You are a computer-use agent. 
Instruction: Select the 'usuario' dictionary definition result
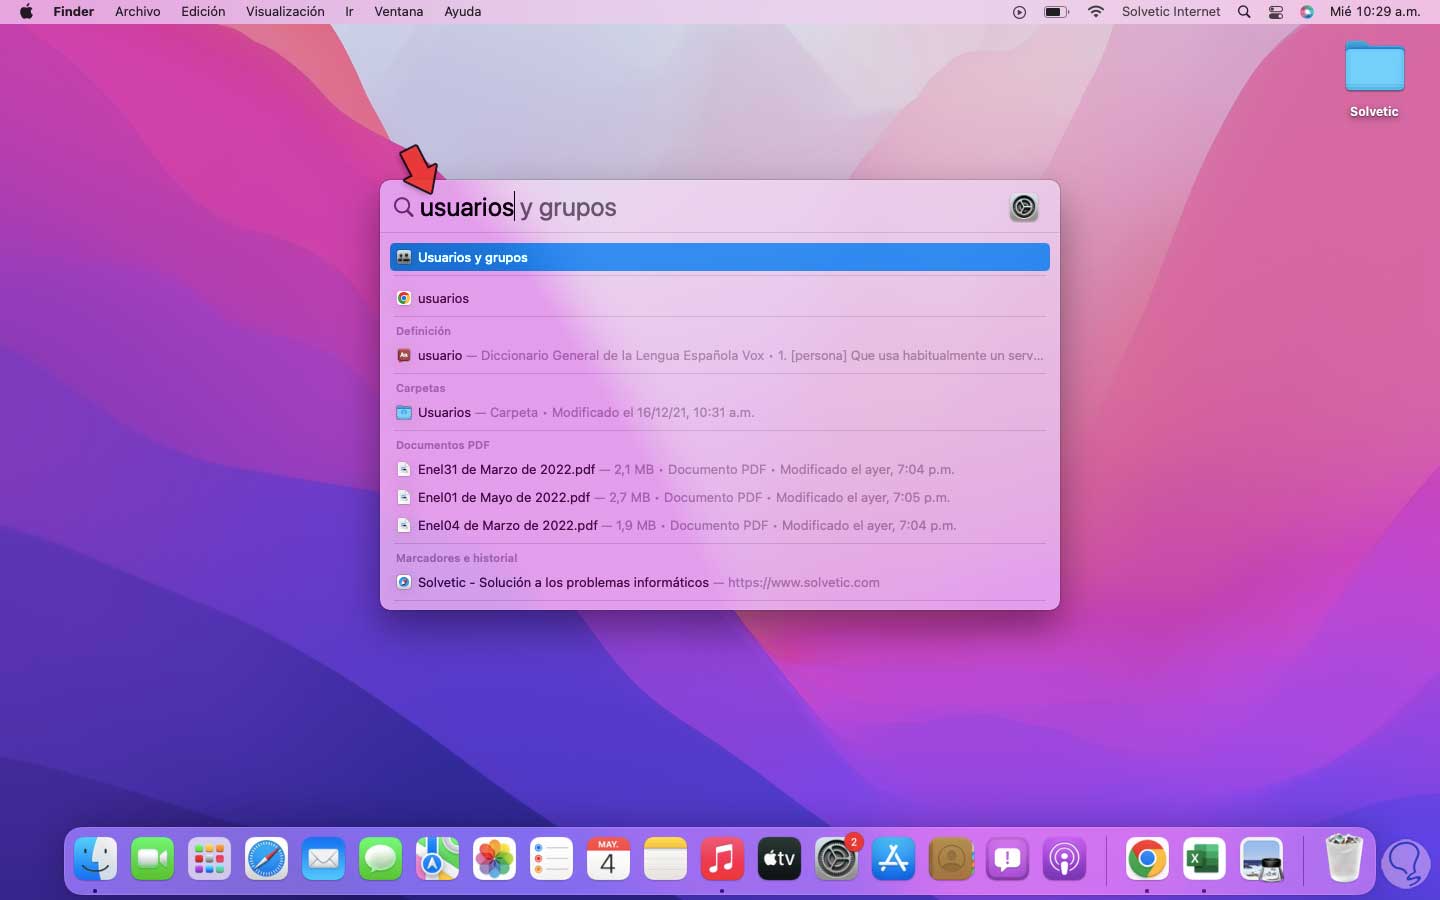click(720, 355)
